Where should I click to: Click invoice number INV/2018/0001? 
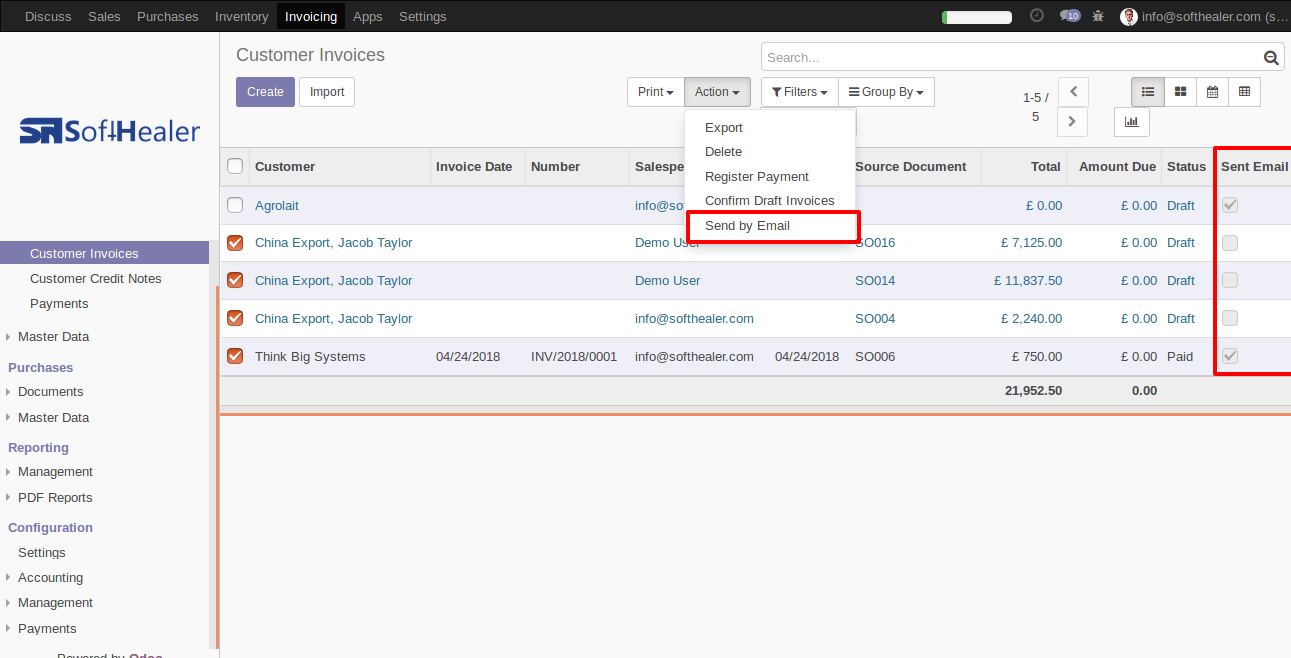(574, 357)
